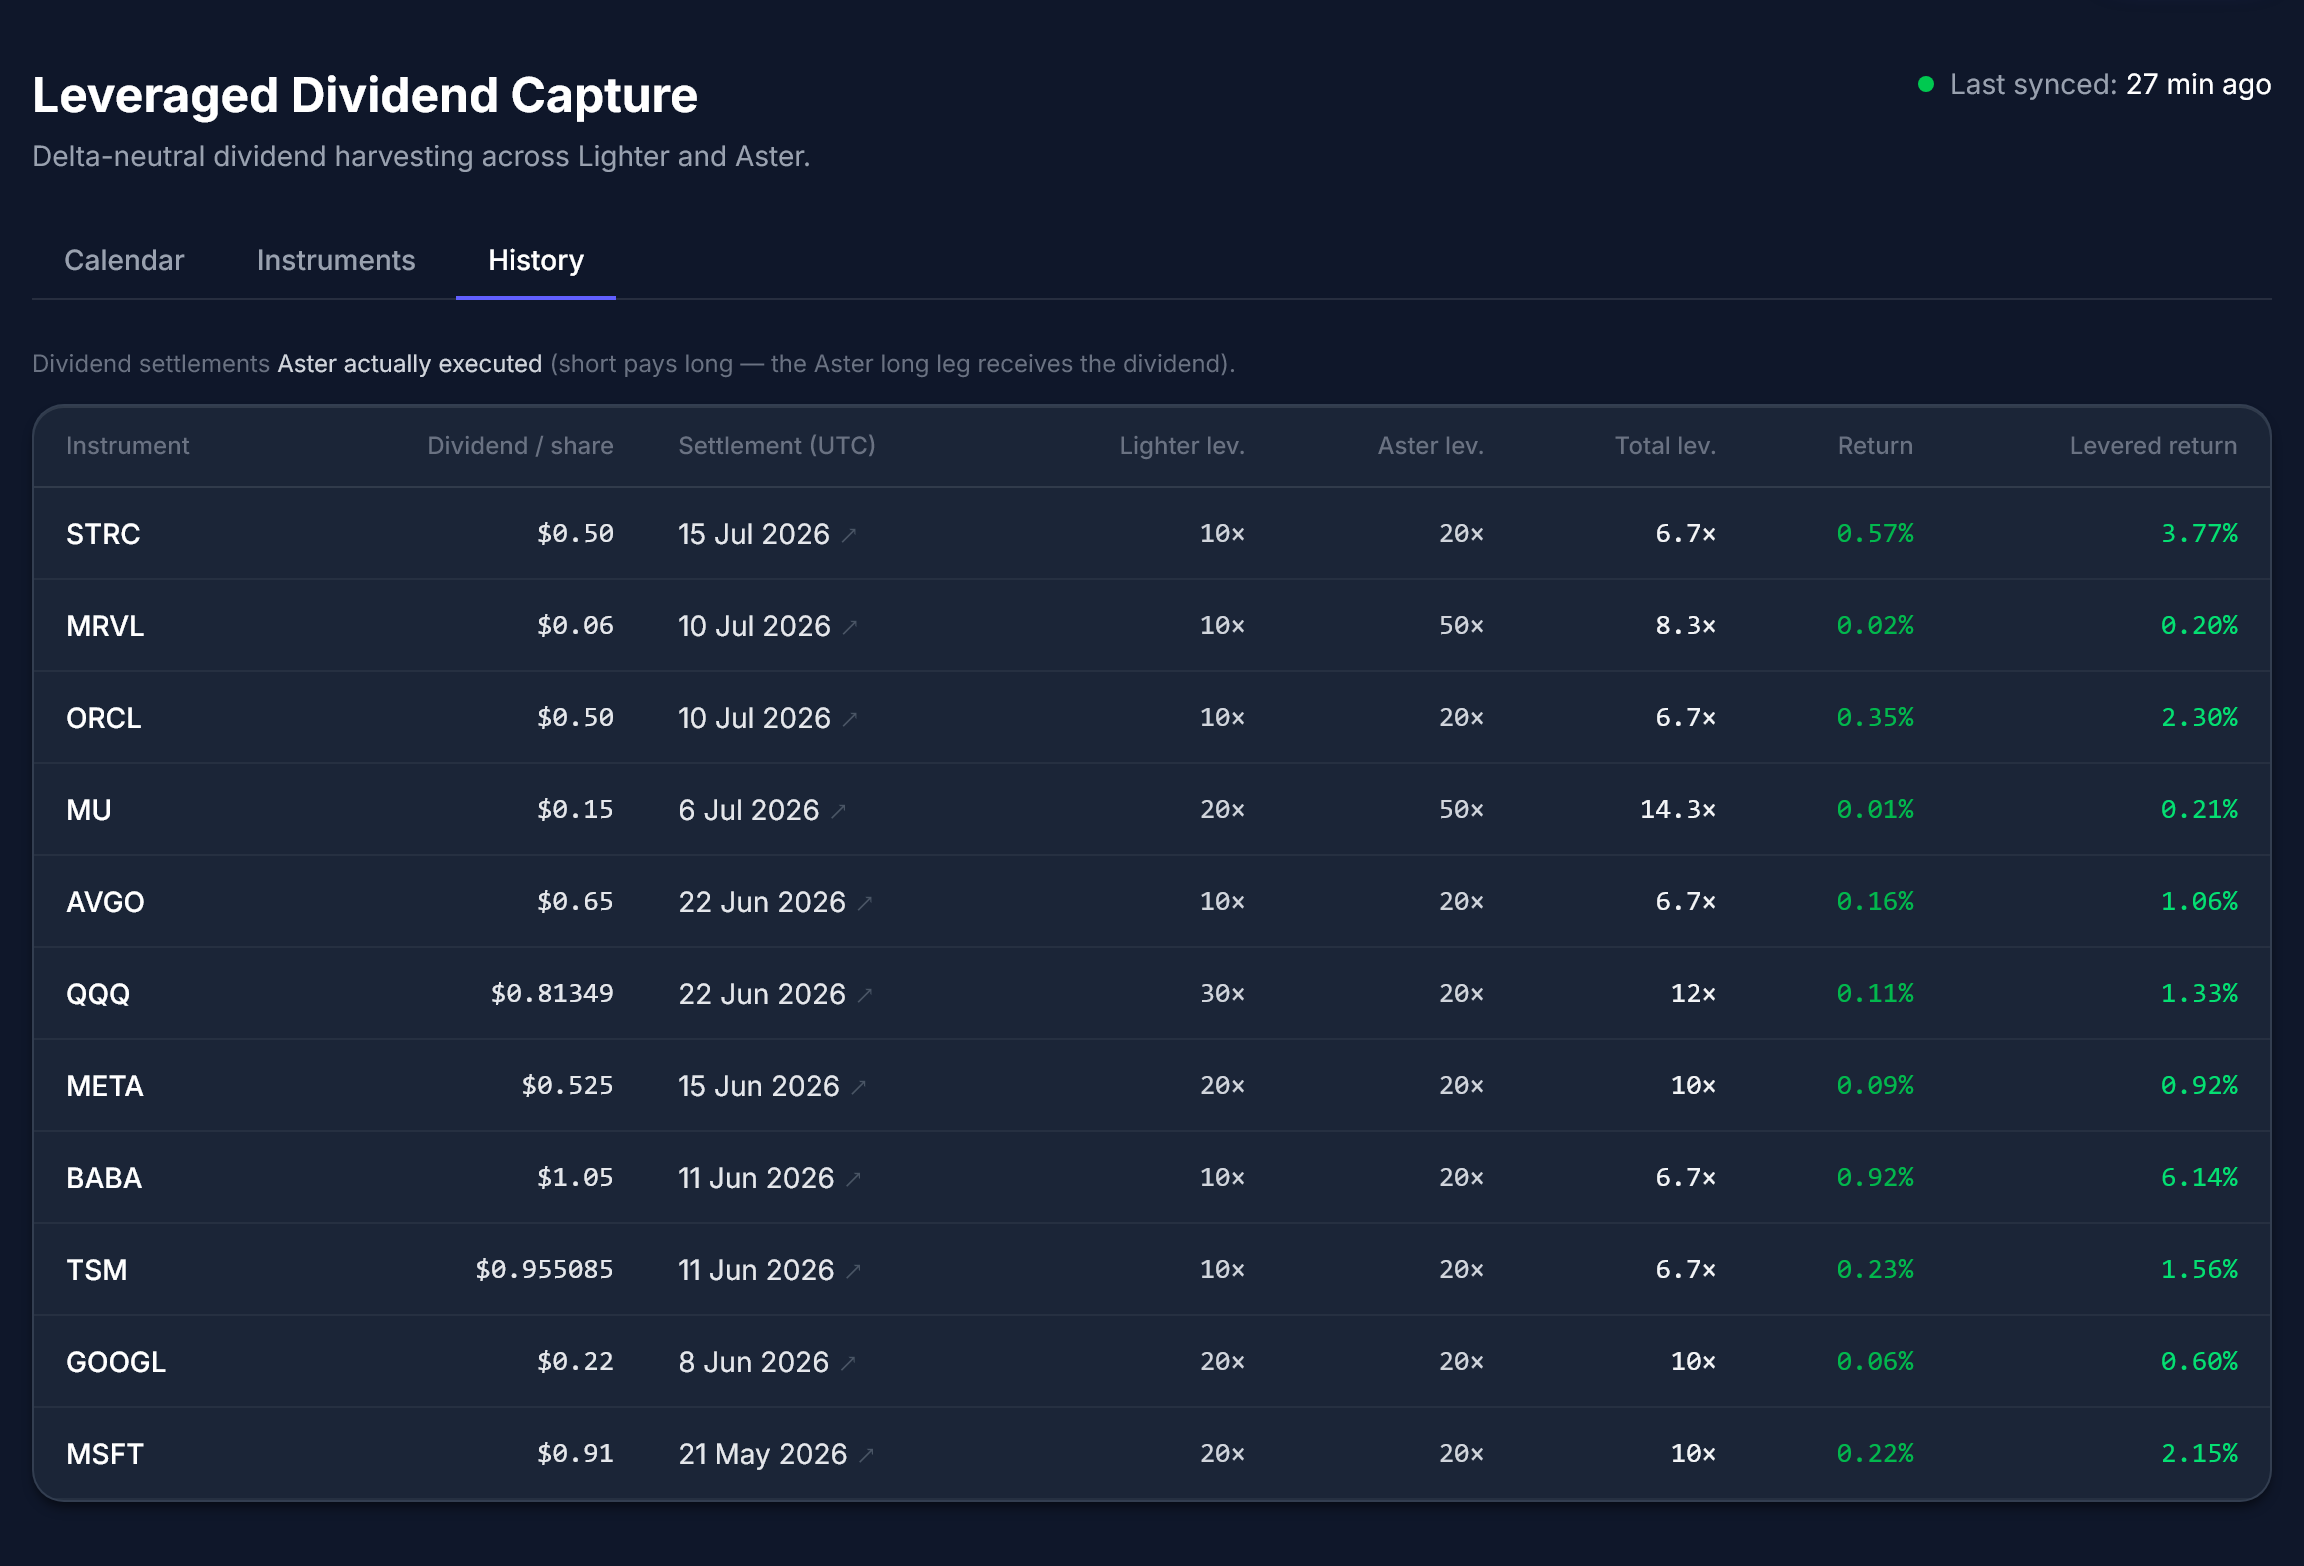Click MU total leverage 14.3×

(x=1678, y=809)
